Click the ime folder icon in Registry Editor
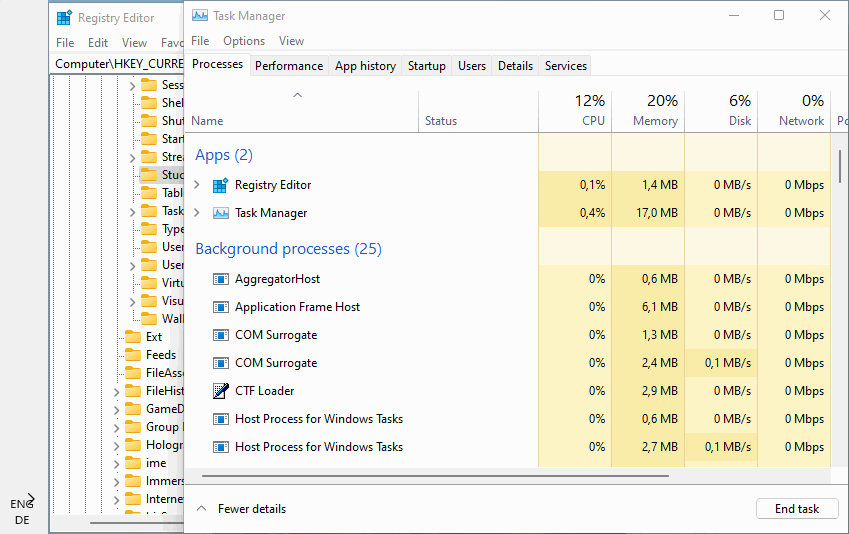The height and width of the screenshot is (534, 849). click(x=133, y=463)
